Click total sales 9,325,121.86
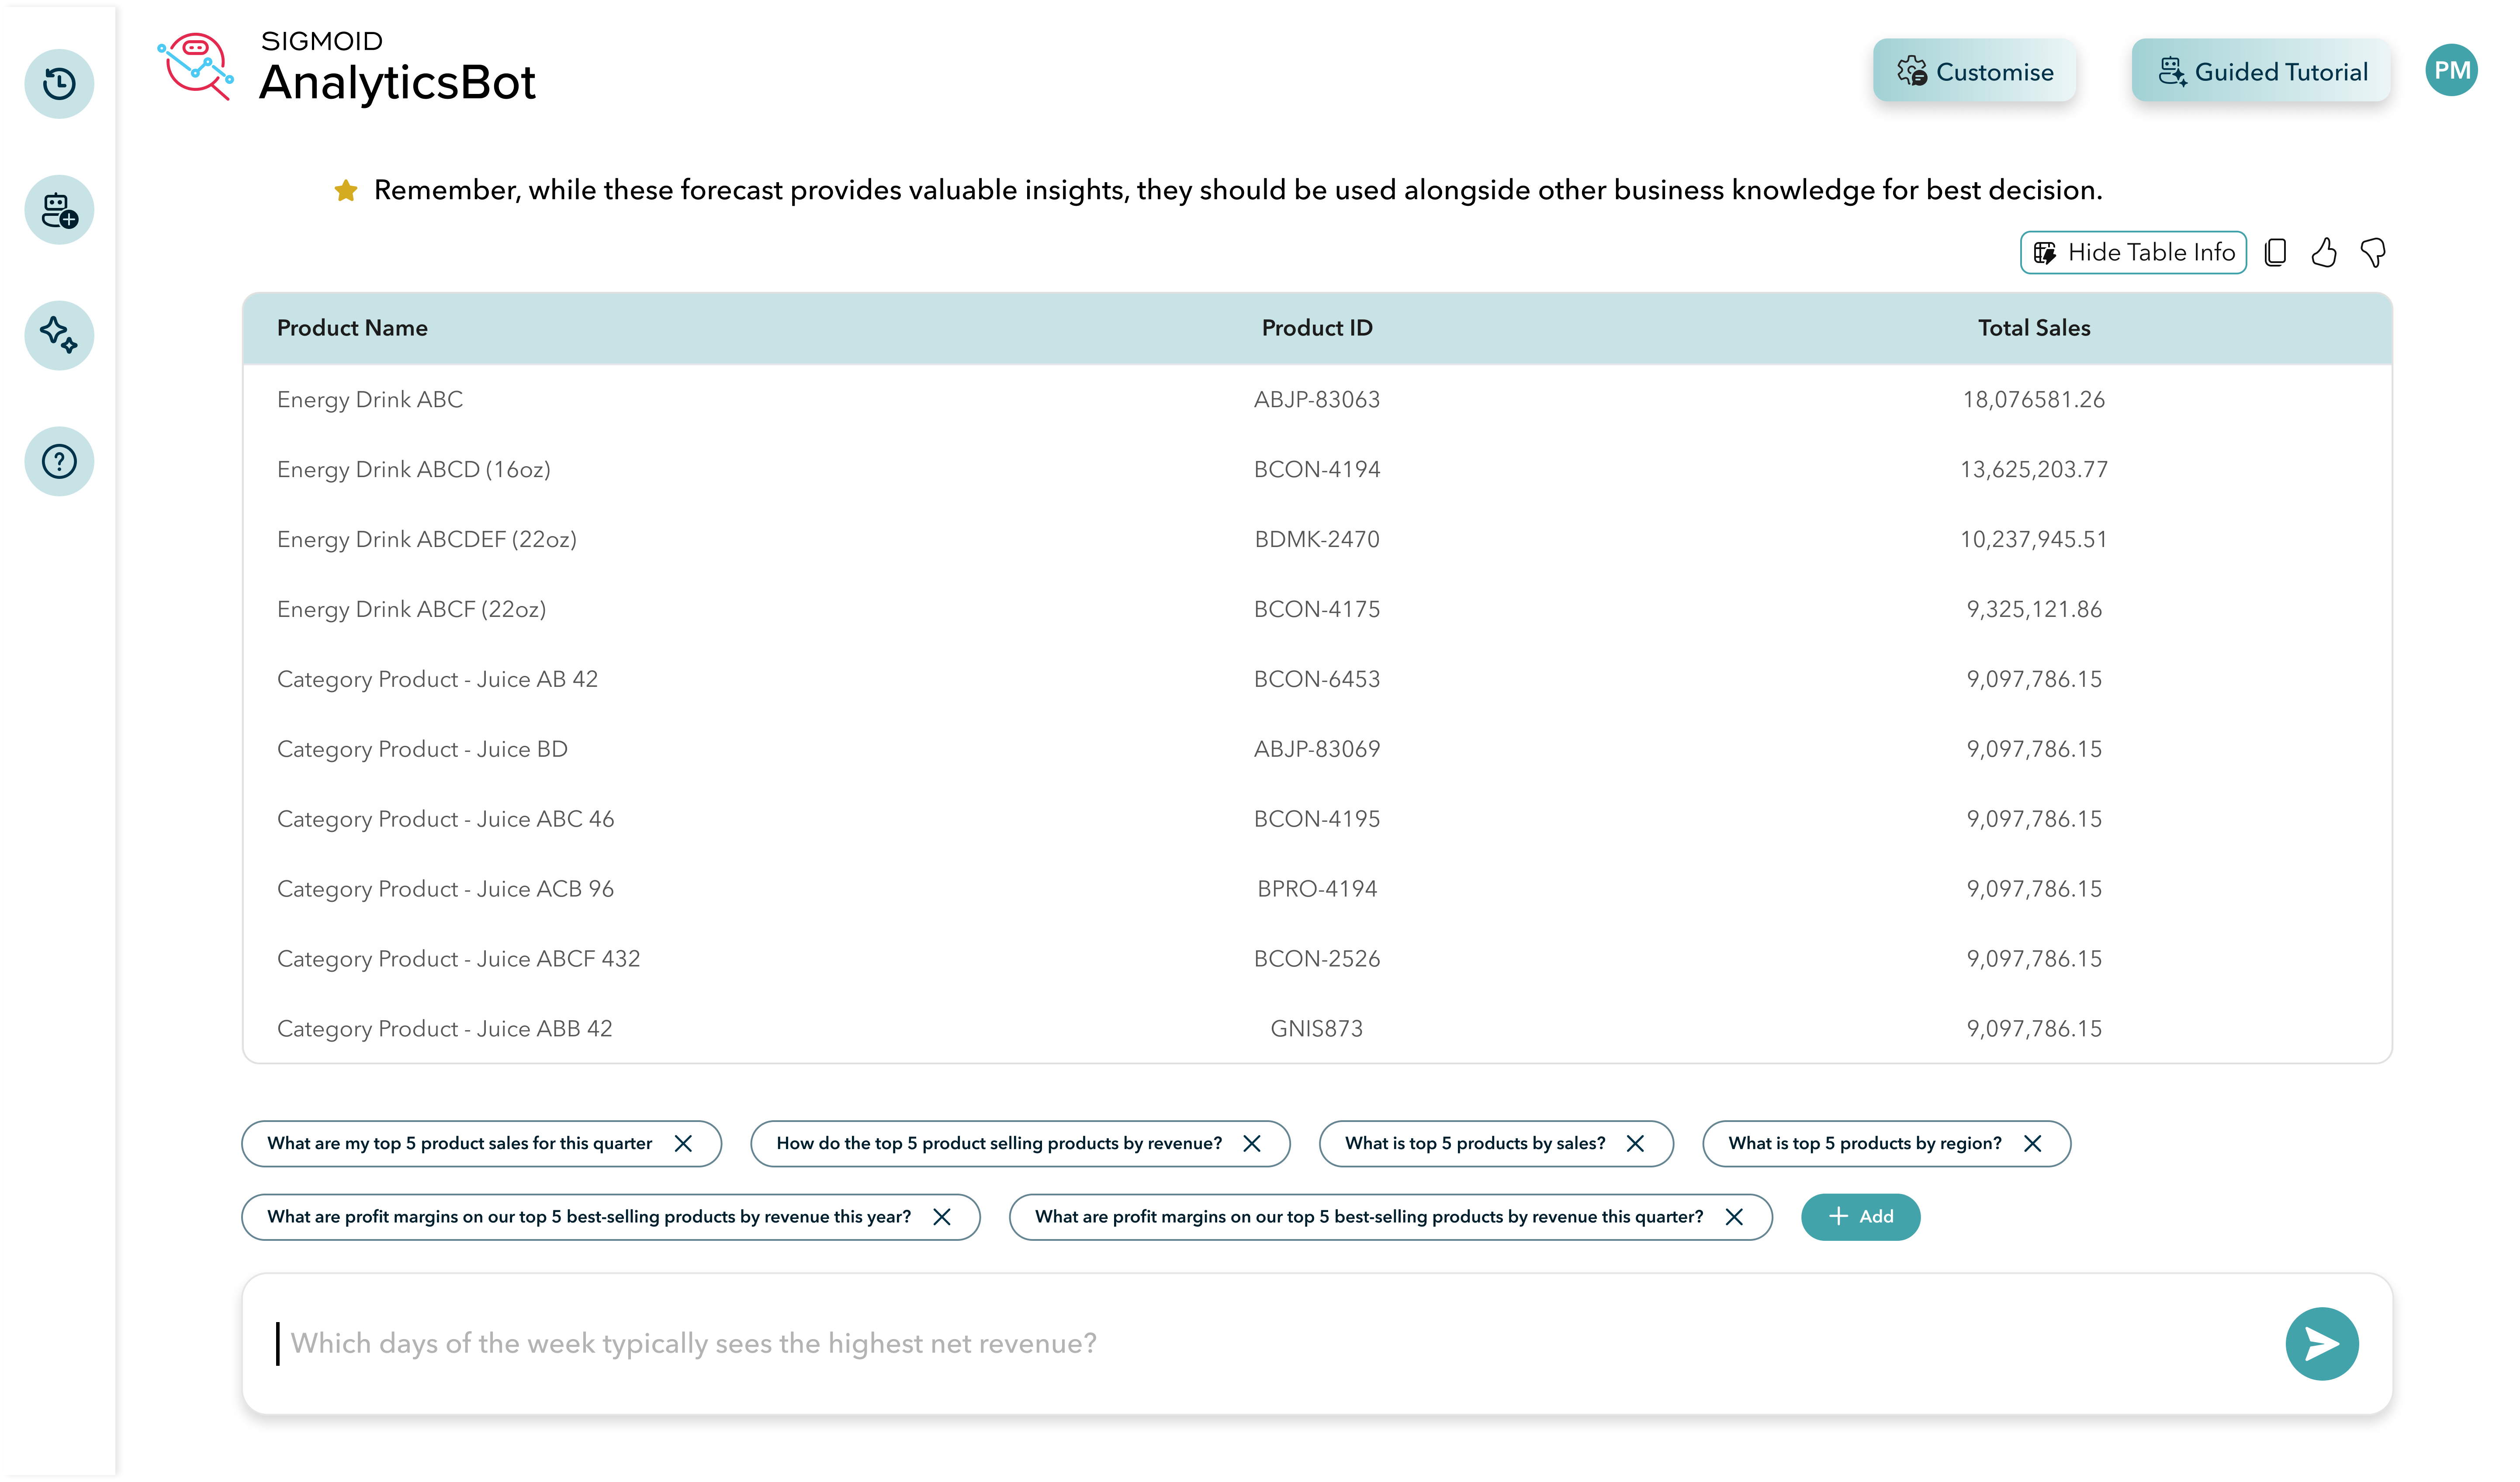The image size is (2520, 1482). pyautogui.click(x=2034, y=610)
